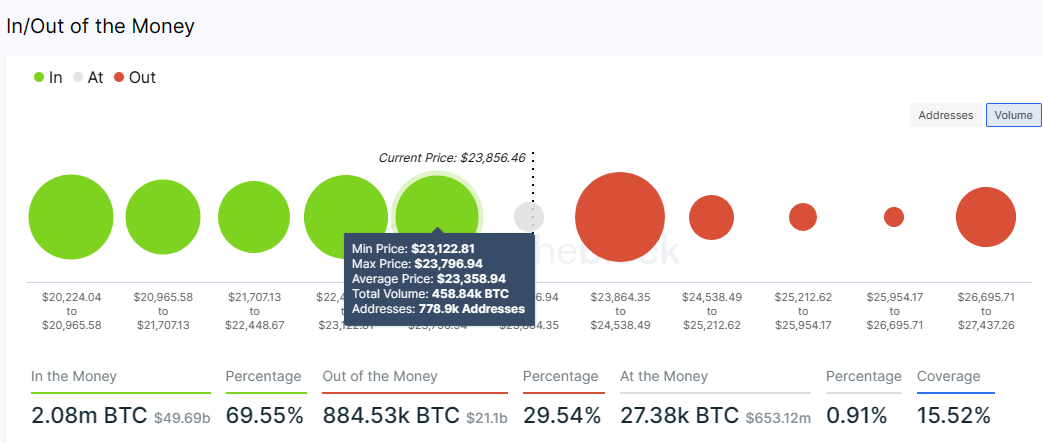The image size is (1043, 443).
Task: Click the Current Price $23,856.46 marker label
Action: click(x=452, y=158)
